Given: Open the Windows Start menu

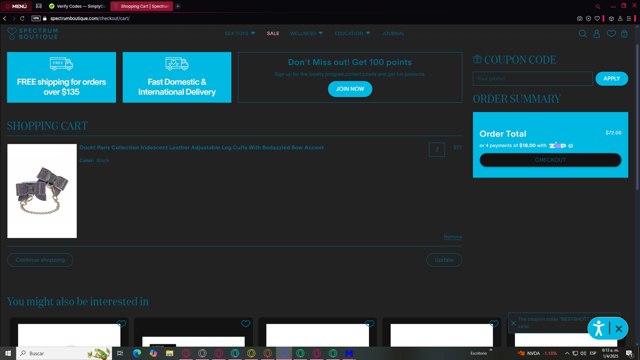Looking at the screenshot, I should 8,353.
